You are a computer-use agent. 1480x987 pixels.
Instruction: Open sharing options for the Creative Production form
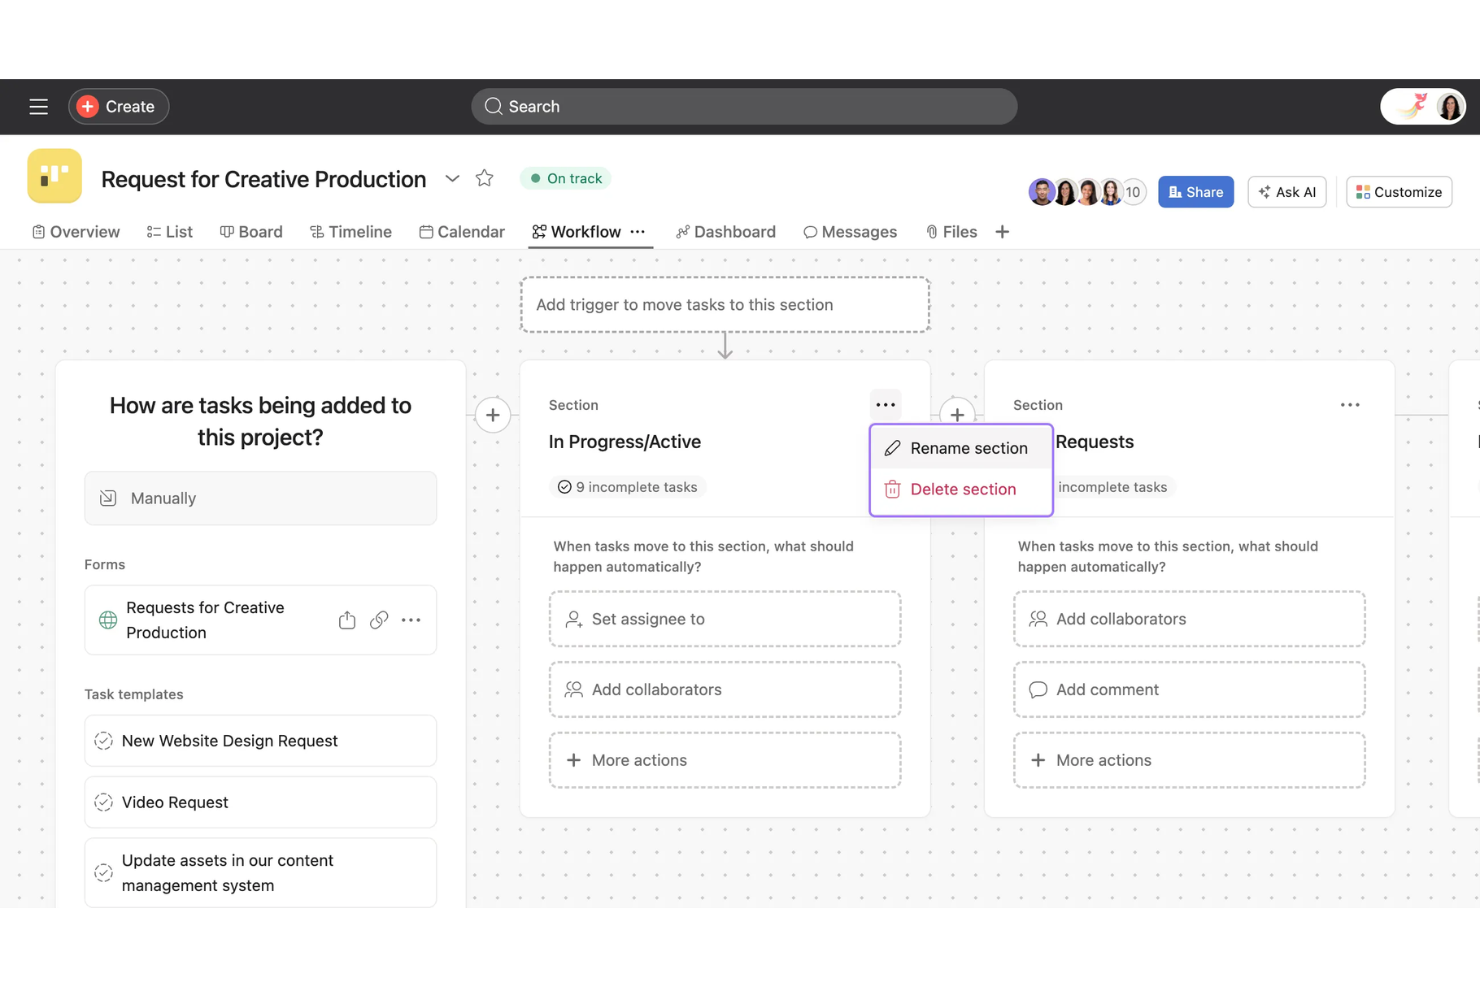(347, 620)
